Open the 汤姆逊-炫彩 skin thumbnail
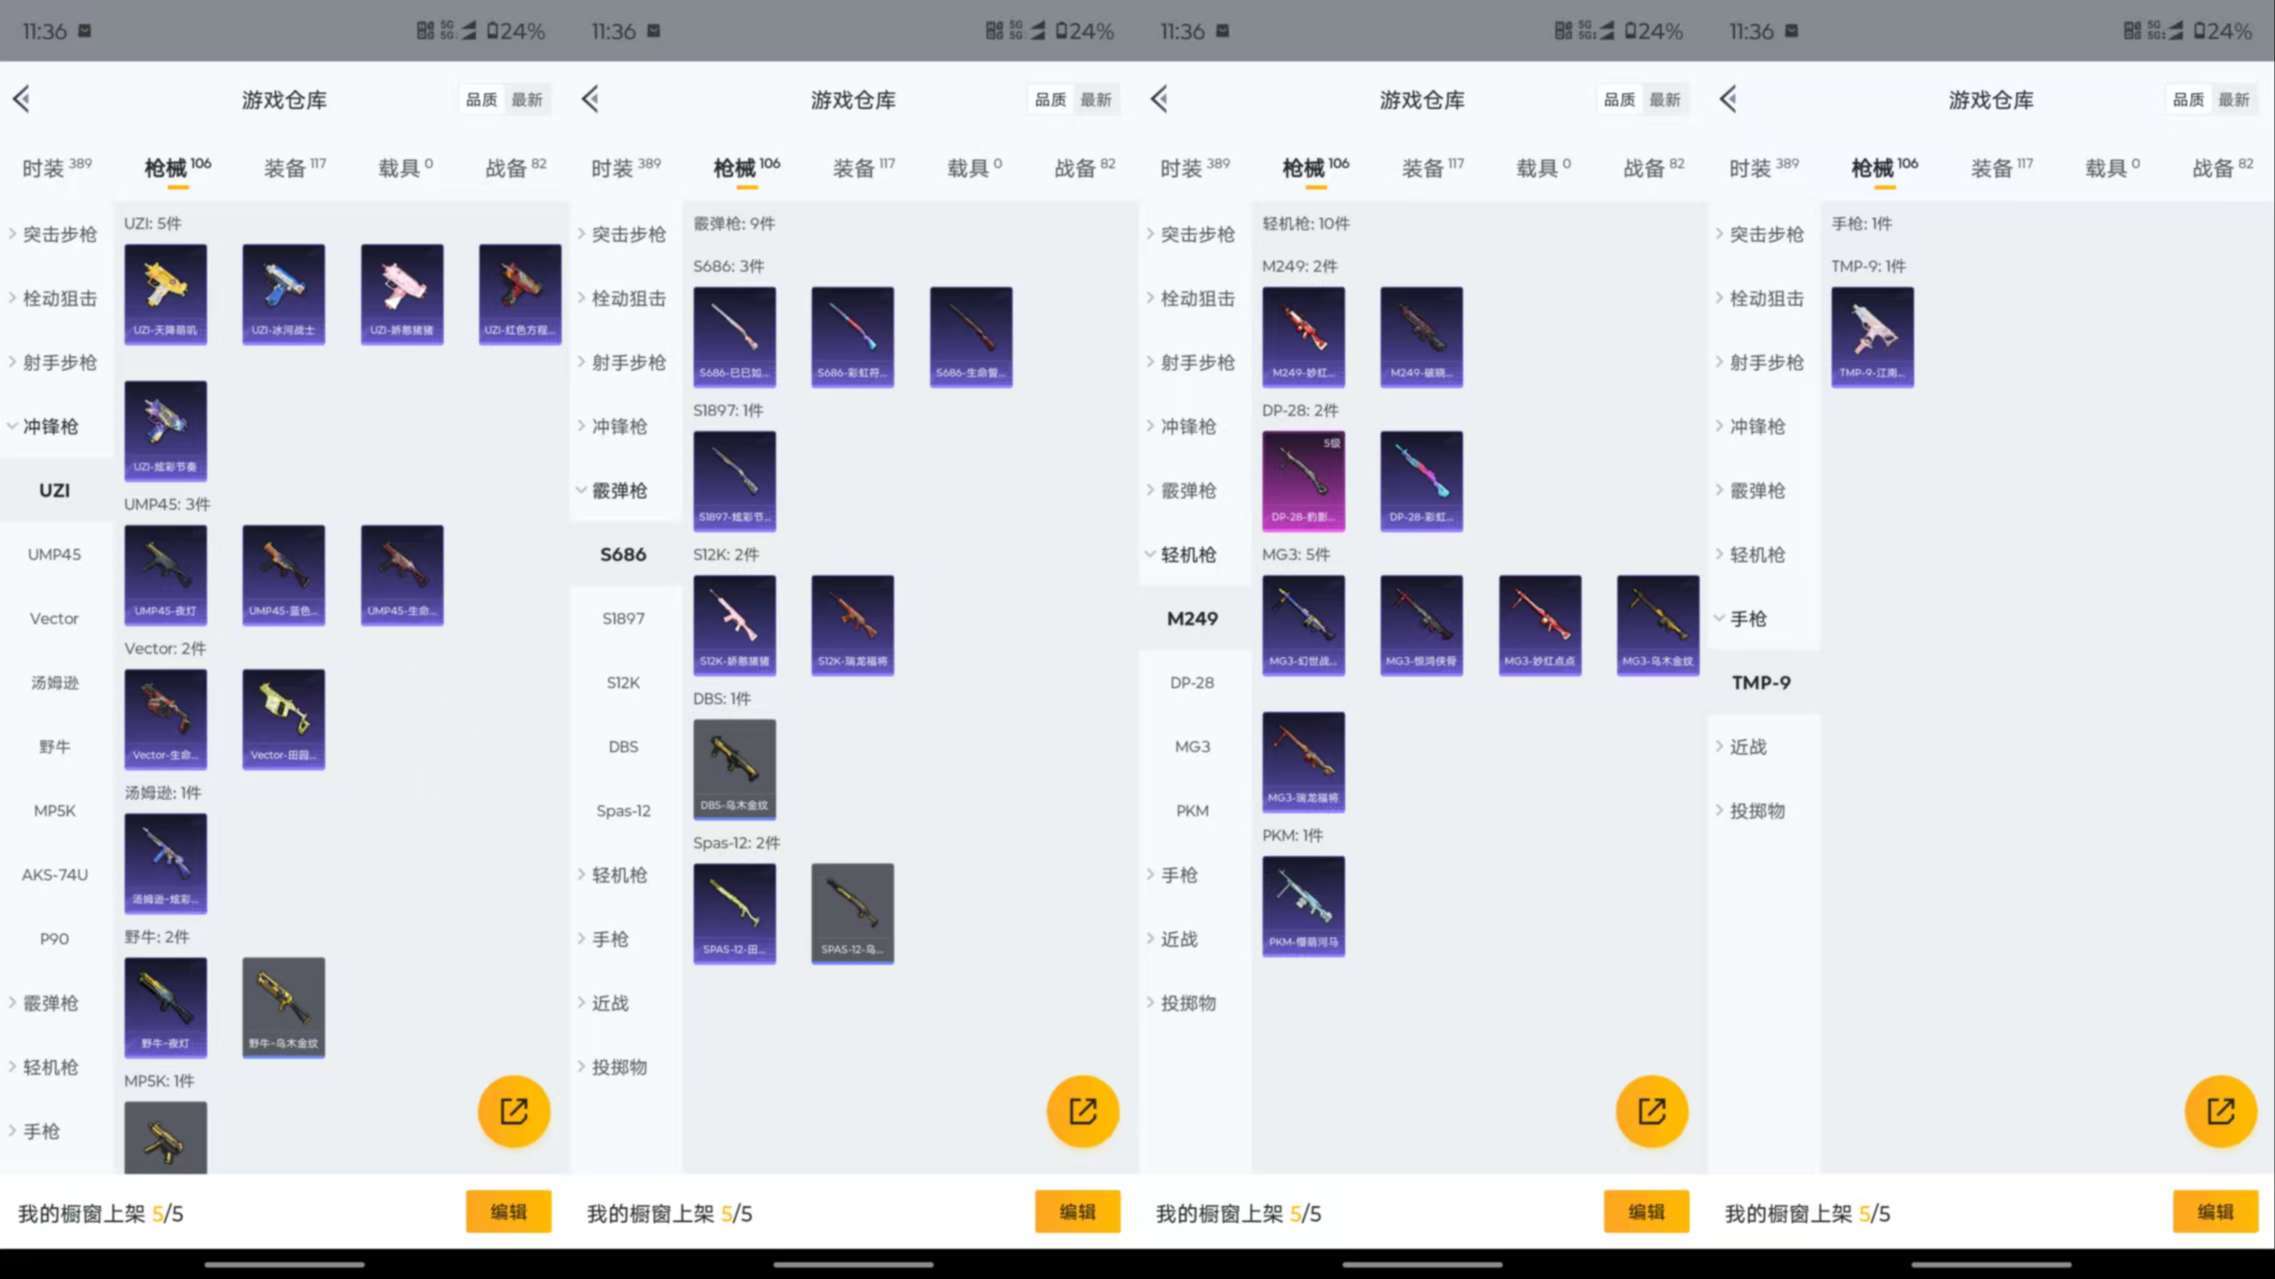Viewport: 2275px width, 1279px height. (166, 863)
